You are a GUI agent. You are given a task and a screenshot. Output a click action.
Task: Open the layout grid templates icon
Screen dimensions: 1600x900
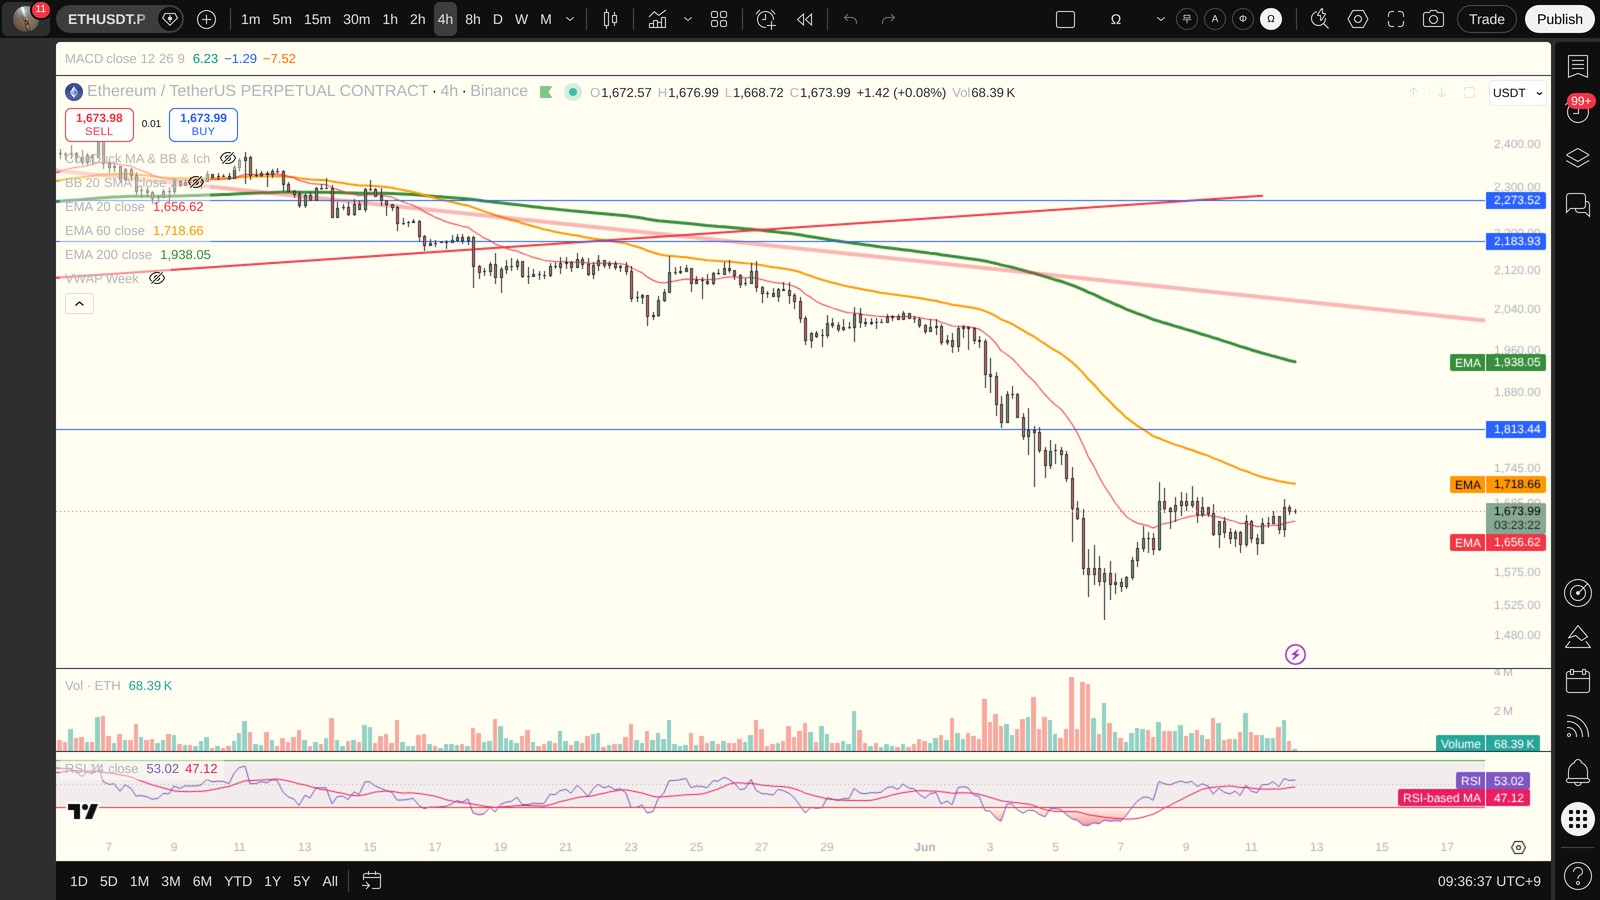click(x=719, y=19)
